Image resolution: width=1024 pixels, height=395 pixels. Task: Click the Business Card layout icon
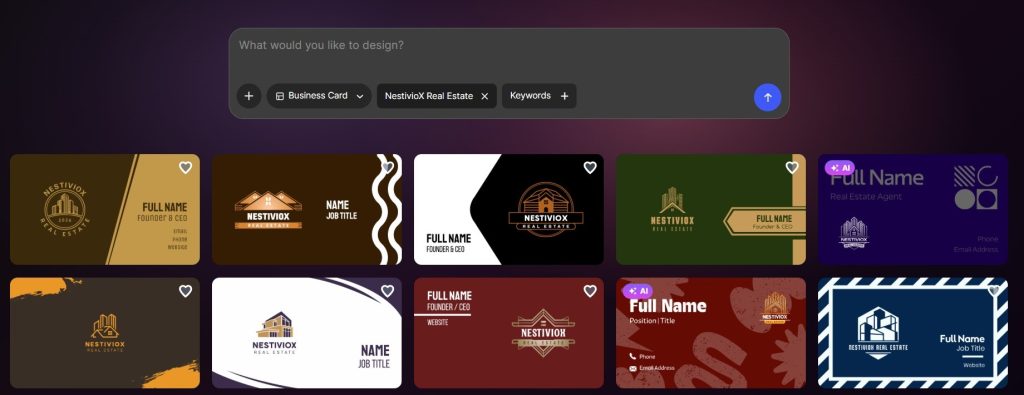(x=280, y=96)
